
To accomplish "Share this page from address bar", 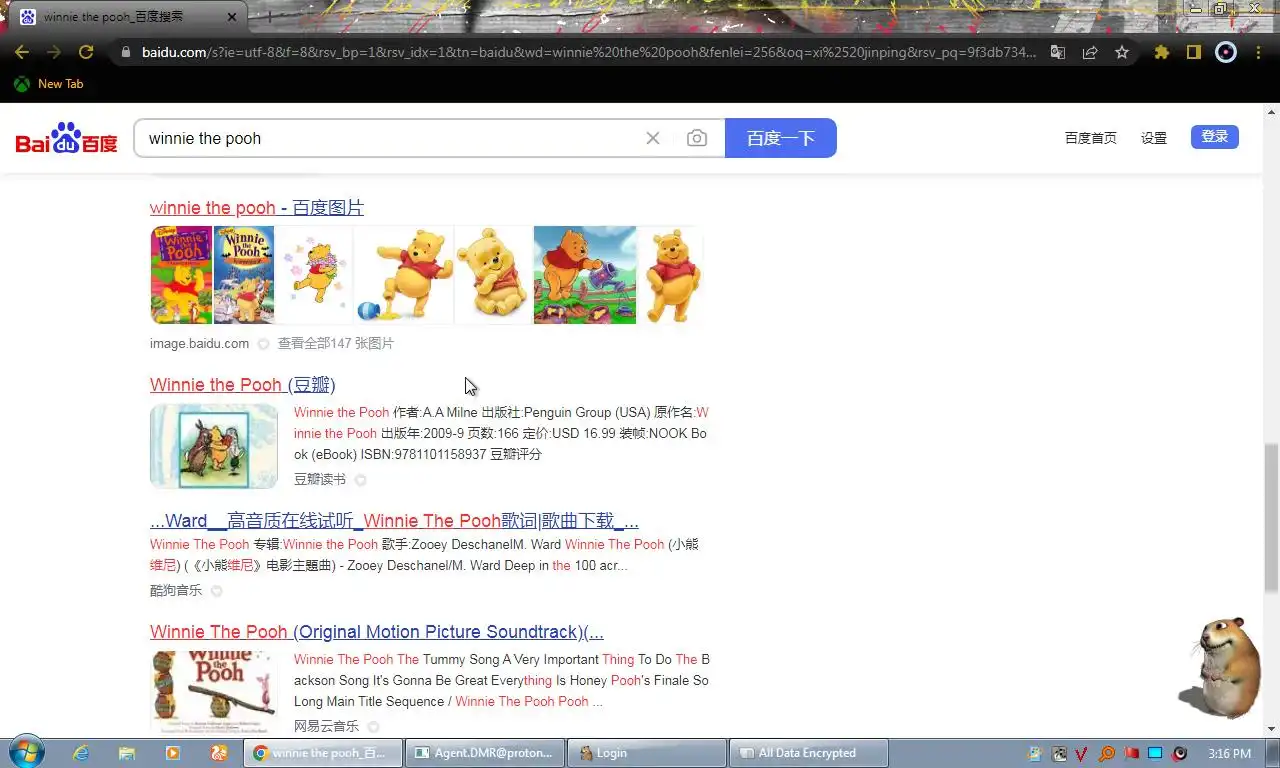I will 1090,52.
